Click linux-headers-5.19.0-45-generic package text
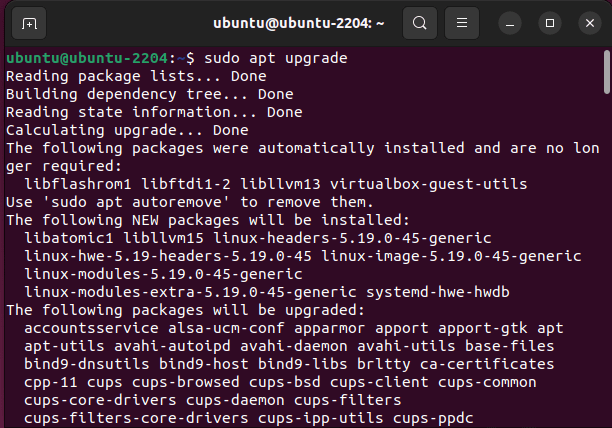 coord(352,238)
